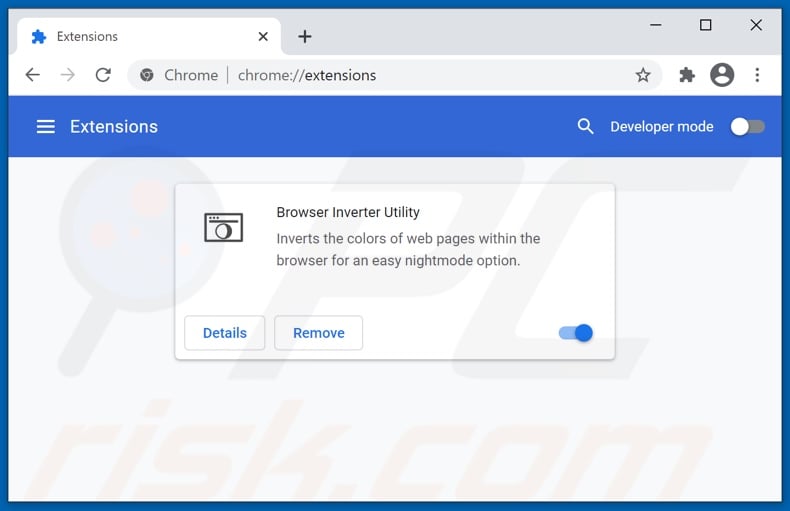Click the forward navigation arrow
Viewport: 790px width, 511px height.
pos(68,75)
